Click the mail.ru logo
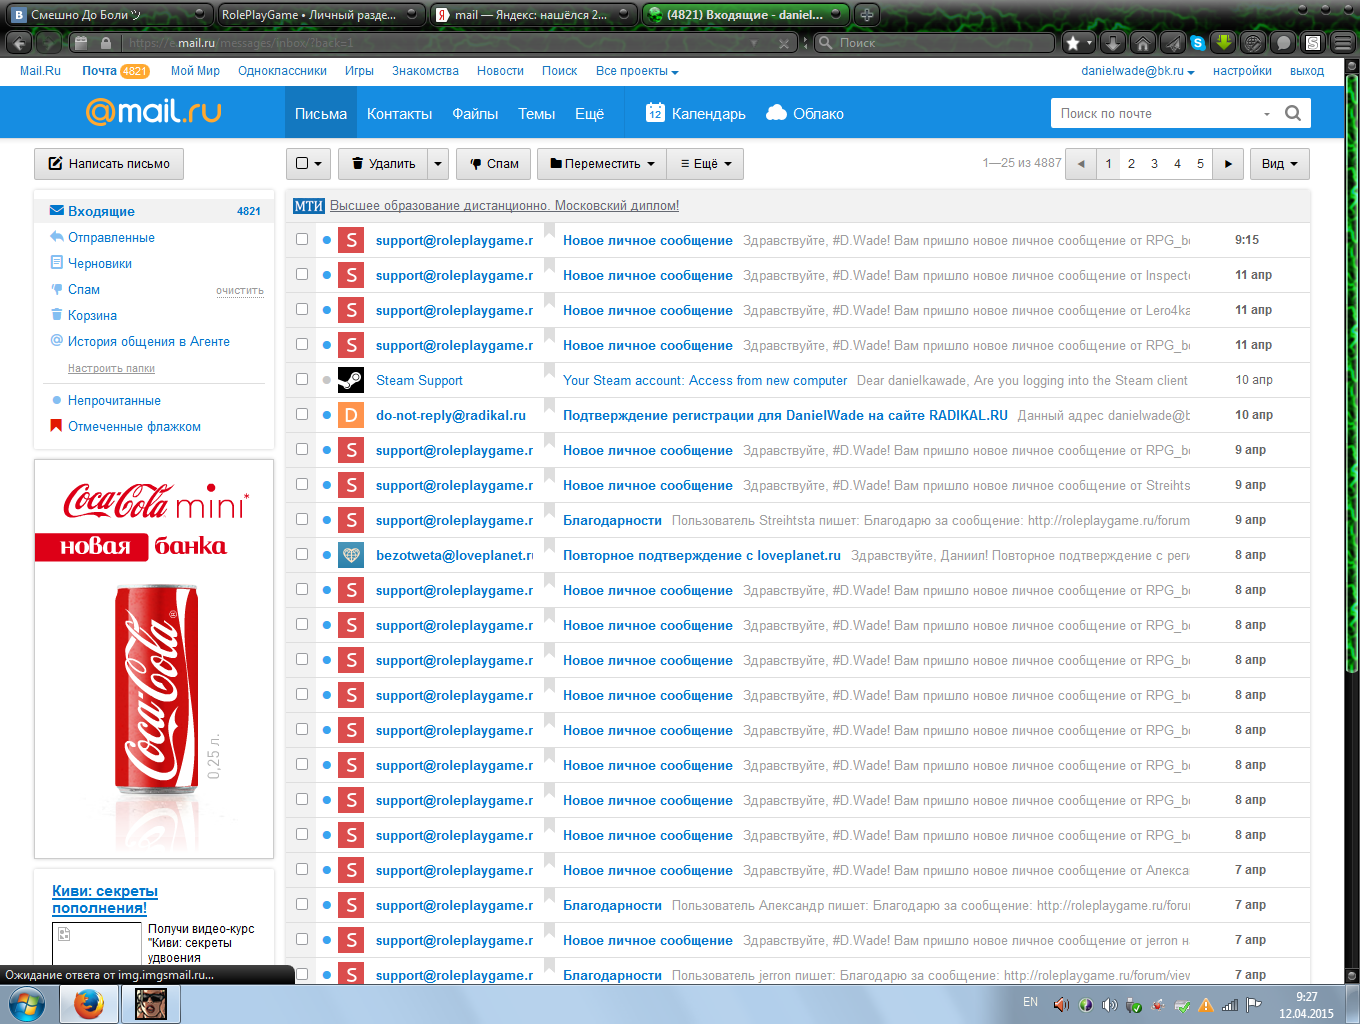 coord(154,112)
